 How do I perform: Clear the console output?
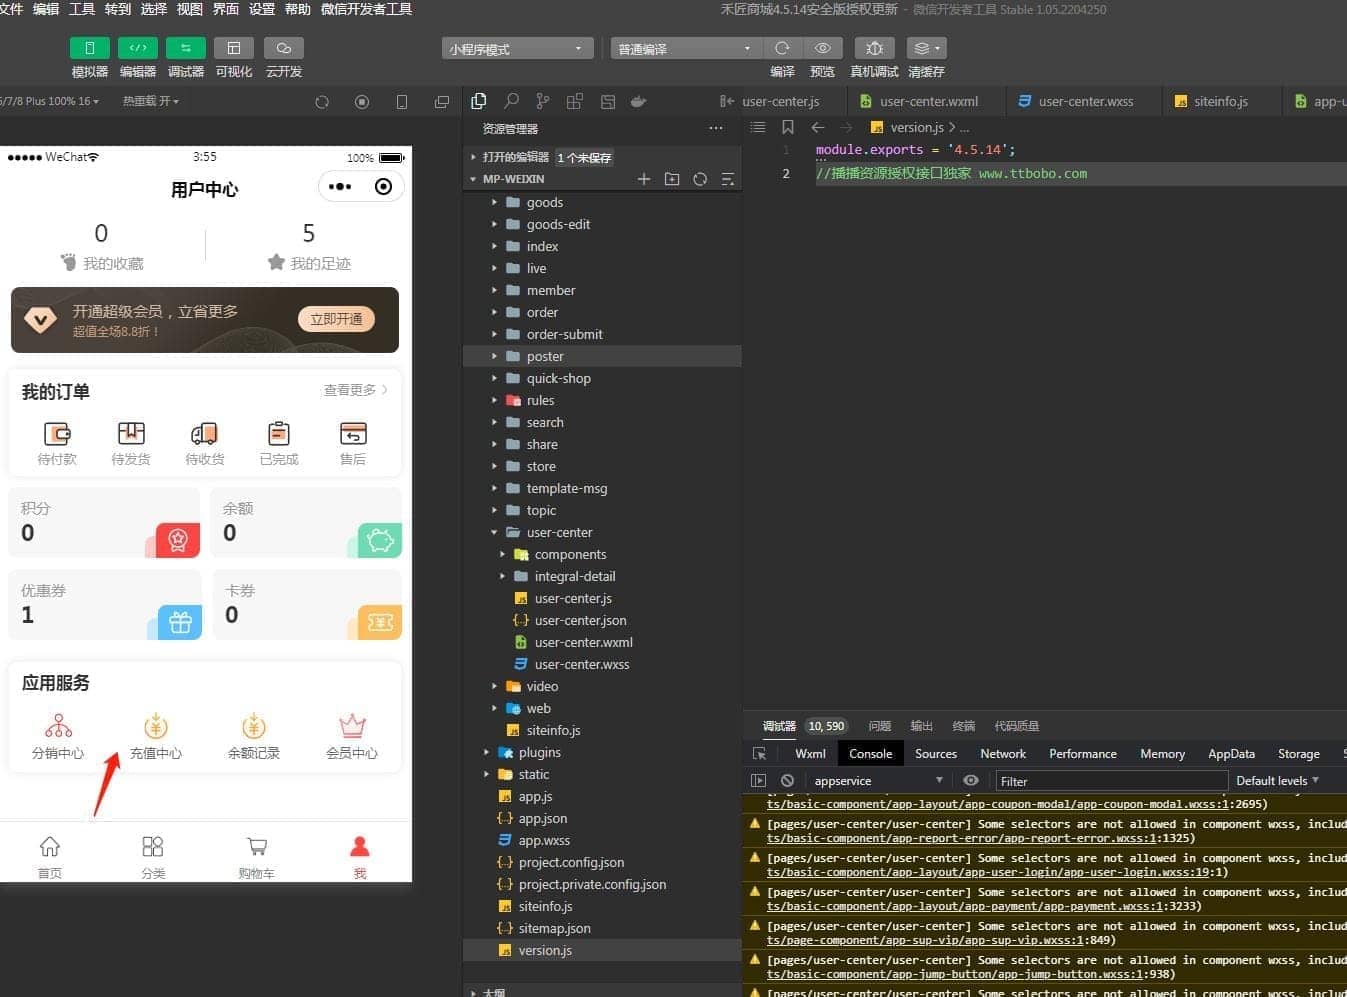click(x=787, y=781)
